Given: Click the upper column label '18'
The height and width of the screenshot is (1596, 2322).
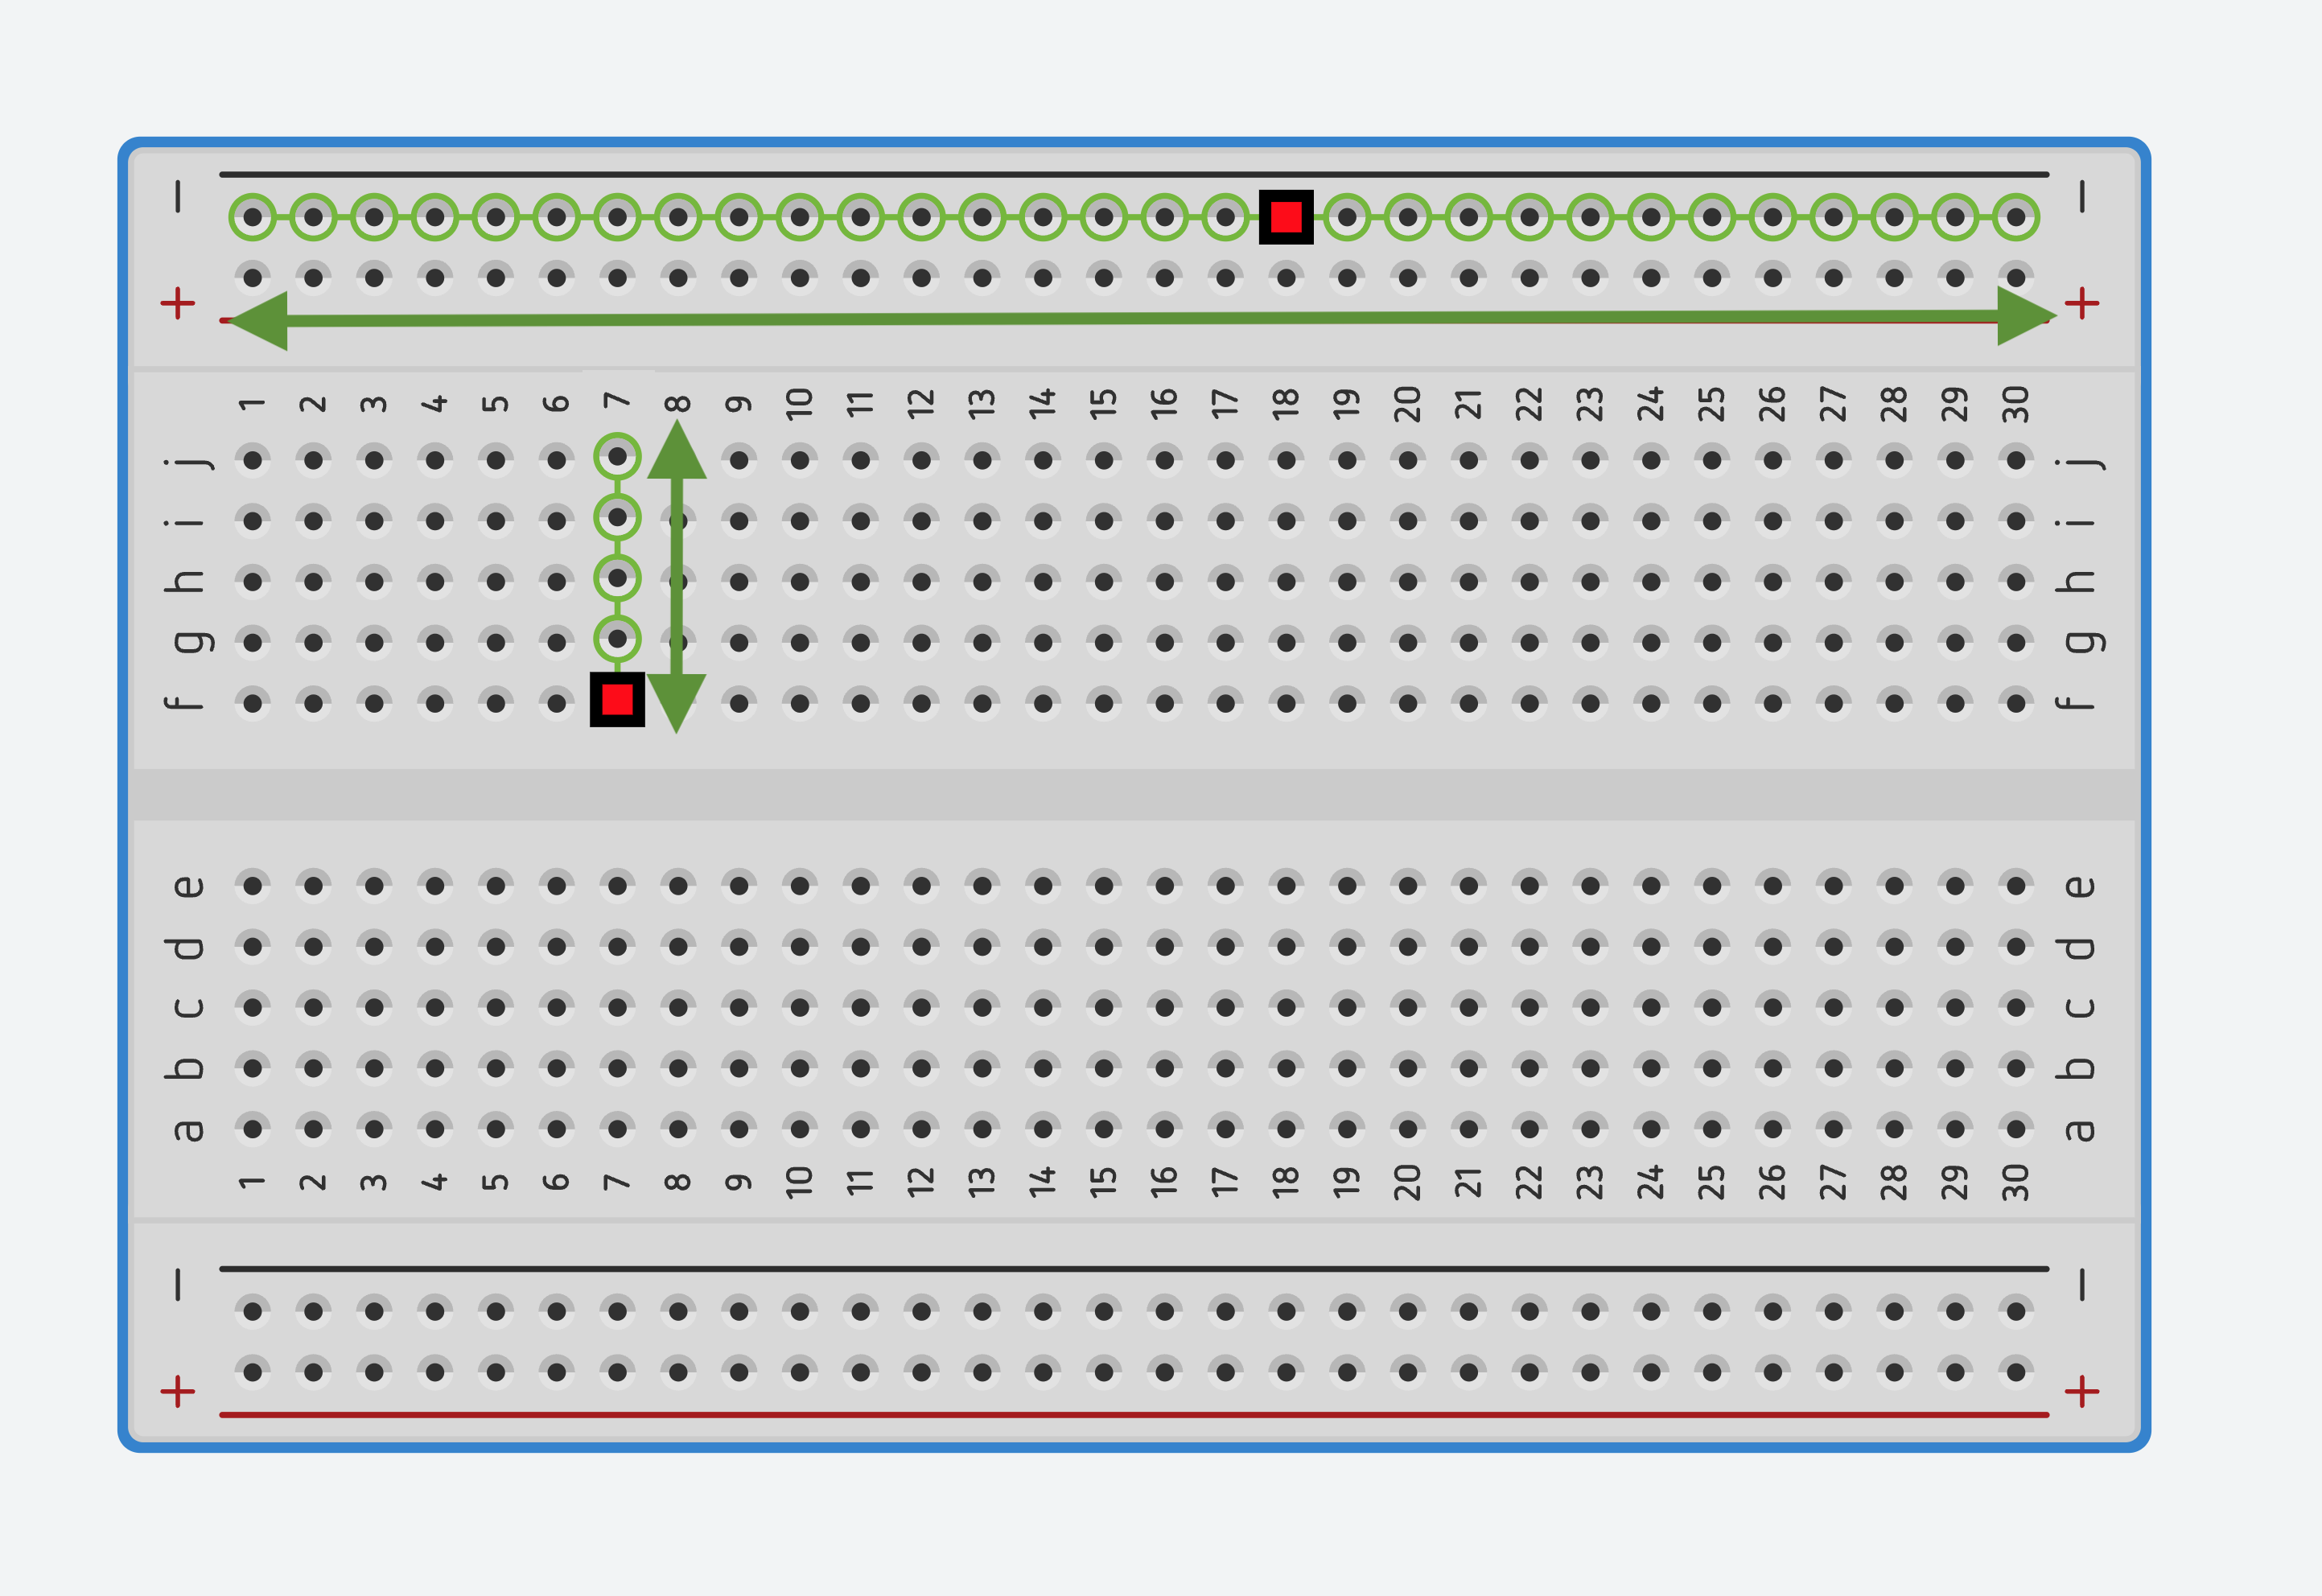Looking at the screenshot, I should [x=1286, y=403].
